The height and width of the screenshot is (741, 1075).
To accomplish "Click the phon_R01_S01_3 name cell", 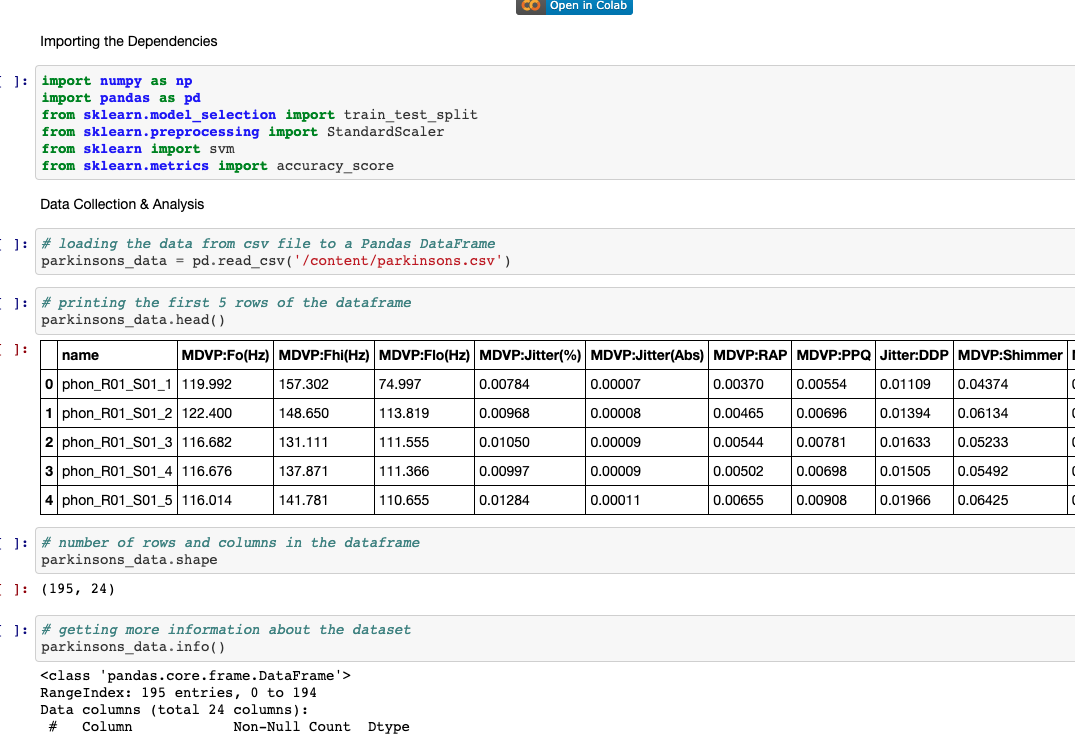I will pyautogui.click(x=117, y=442).
